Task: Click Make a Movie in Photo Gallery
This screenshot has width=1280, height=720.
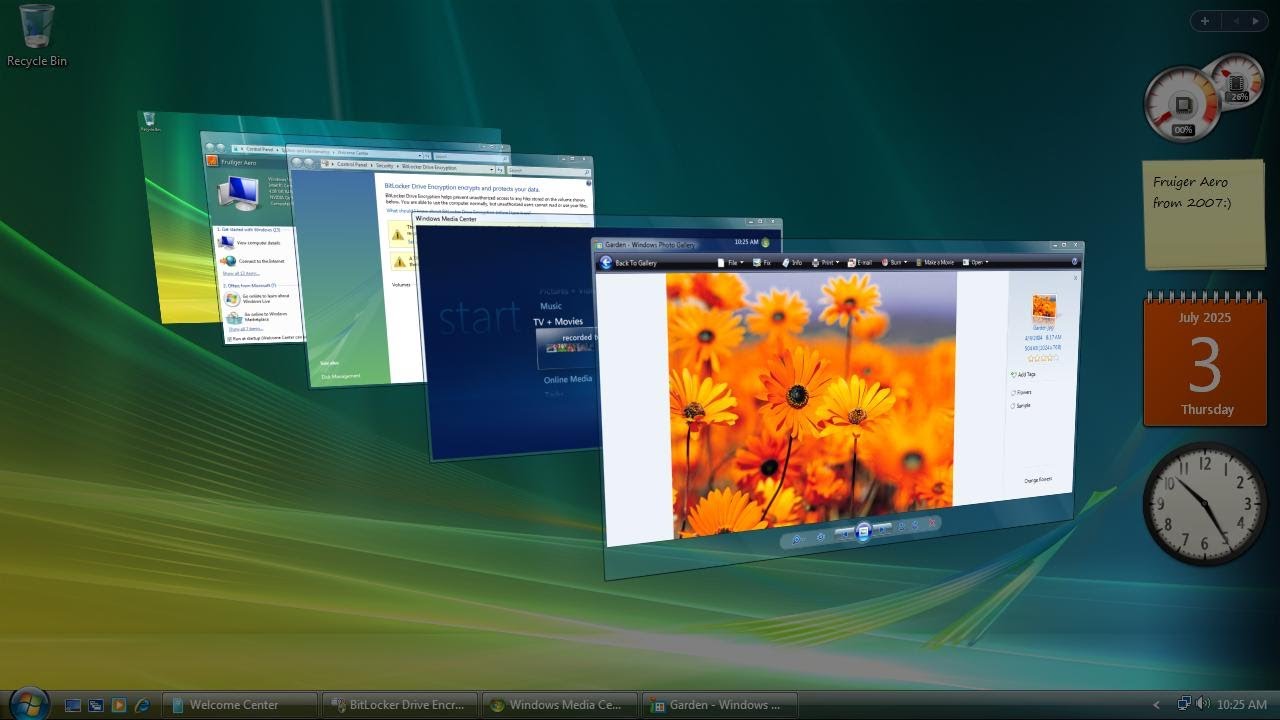Action: pos(934,262)
